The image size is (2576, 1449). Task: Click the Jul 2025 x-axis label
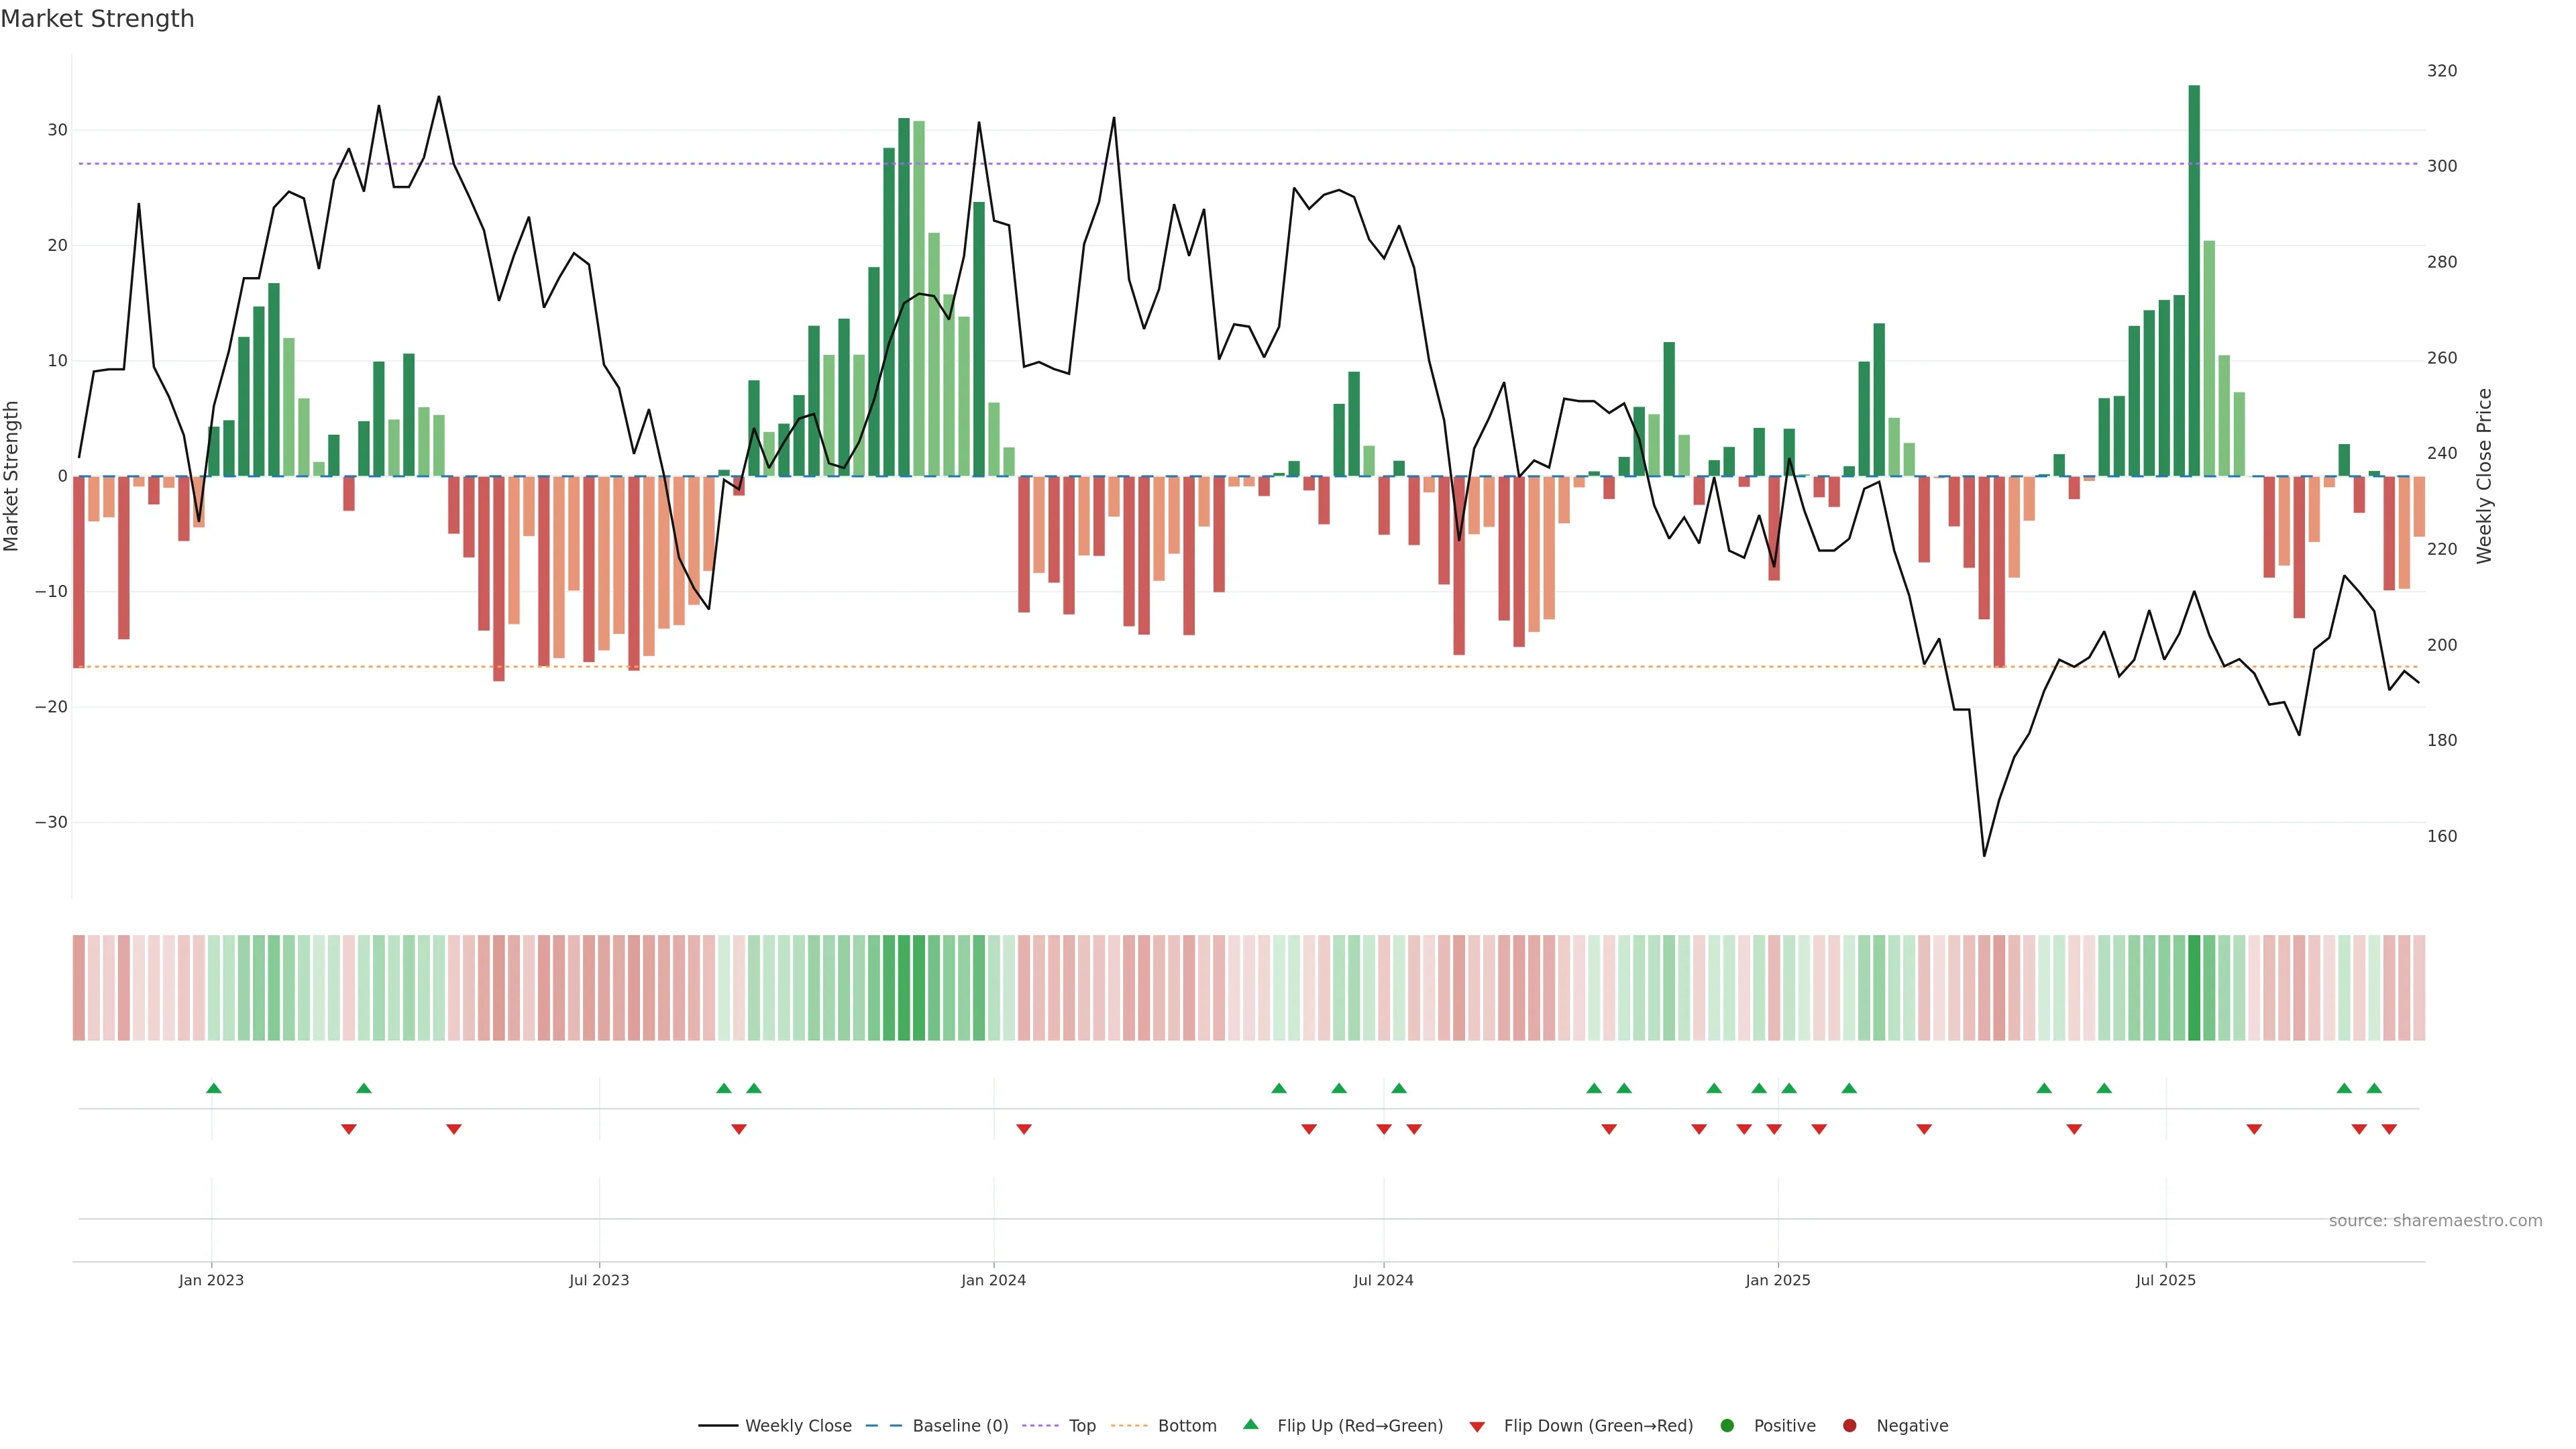pos(2165,1280)
